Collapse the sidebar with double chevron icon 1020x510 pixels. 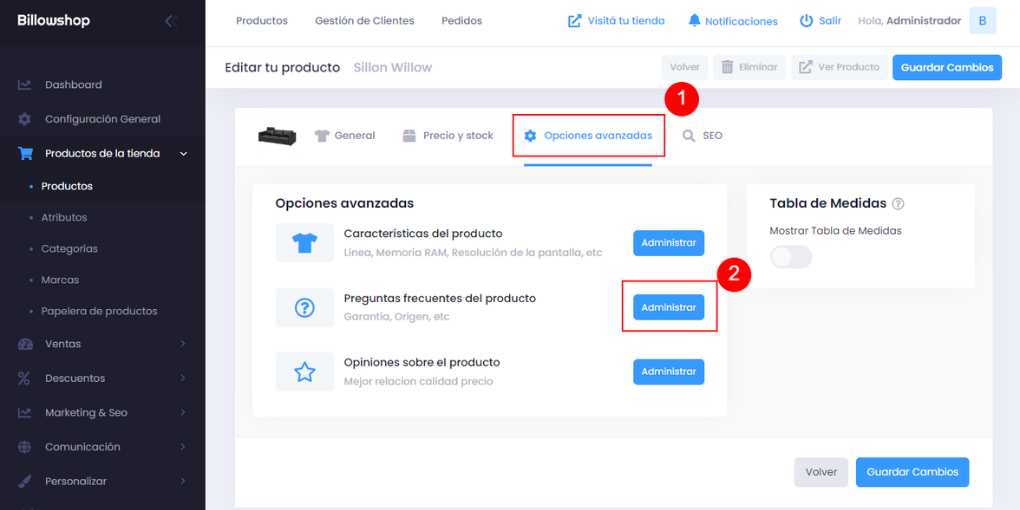coord(171,21)
